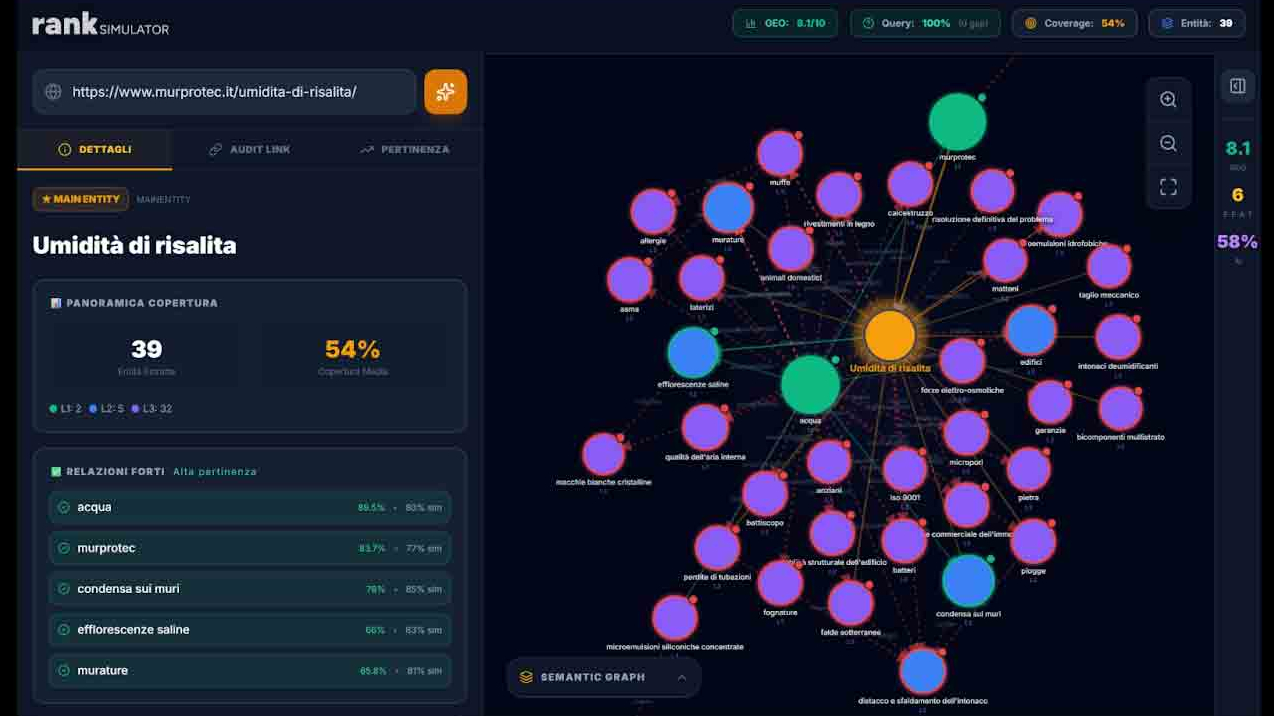Open the Pertinenza tab

[x=404, y=149]
